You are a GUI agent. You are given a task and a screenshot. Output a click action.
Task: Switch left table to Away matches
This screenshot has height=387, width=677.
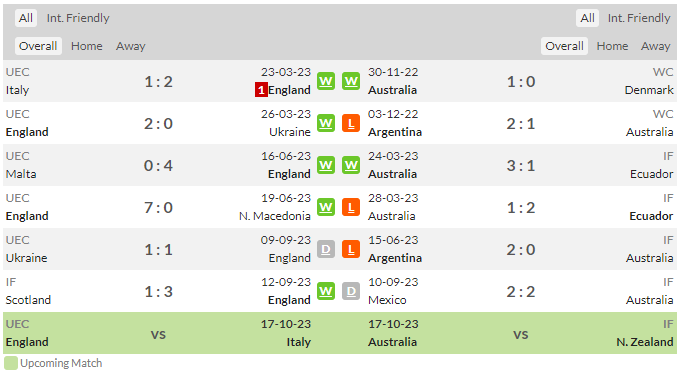pos(130,46)
